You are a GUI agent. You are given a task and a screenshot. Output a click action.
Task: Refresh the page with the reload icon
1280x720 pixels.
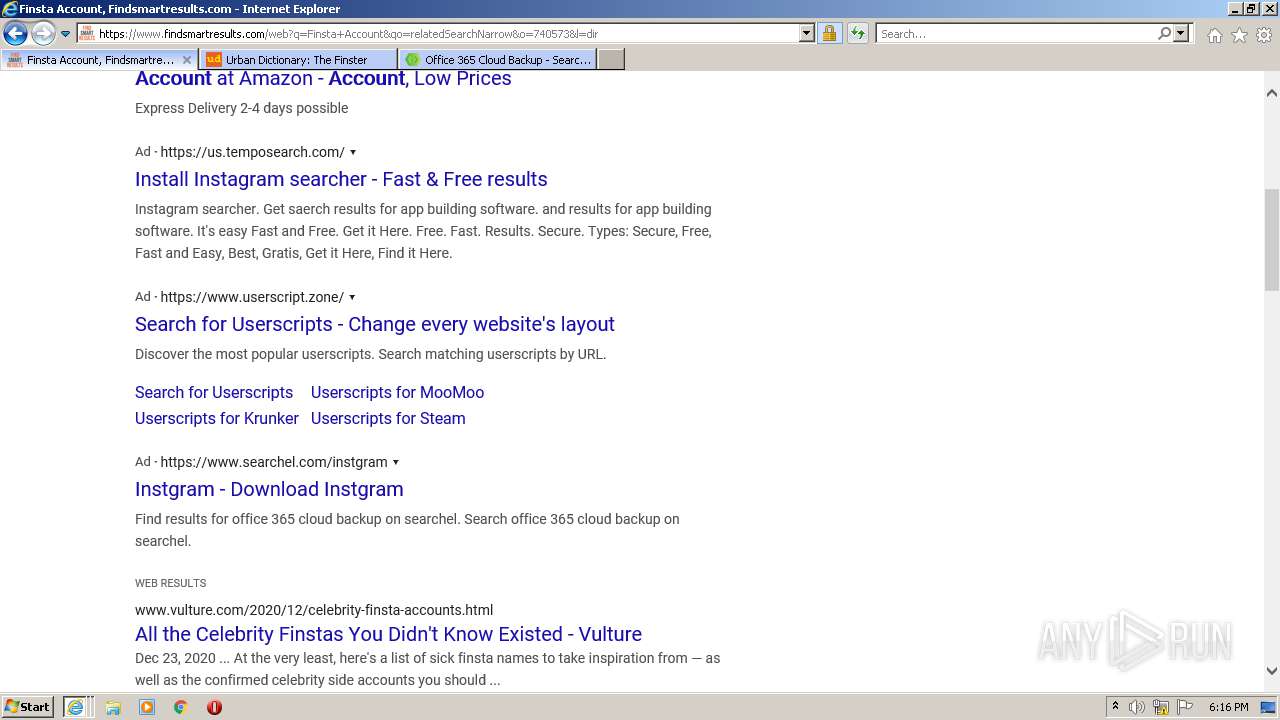pyautogui.click(x=857, y=34)
